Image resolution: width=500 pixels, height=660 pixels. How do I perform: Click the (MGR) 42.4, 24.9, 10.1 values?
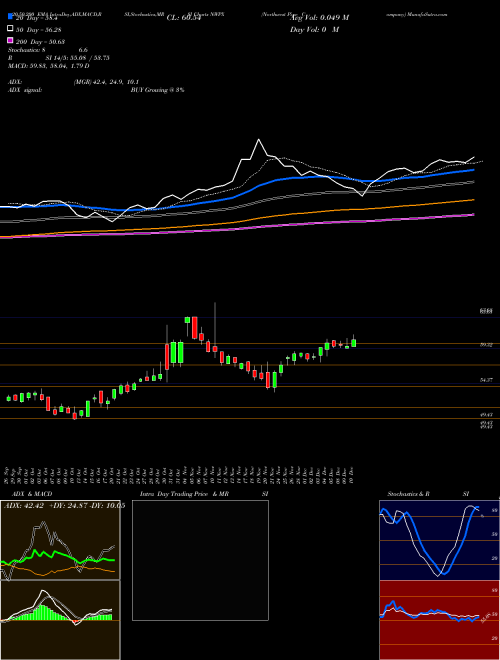click(x=106, y=82)
